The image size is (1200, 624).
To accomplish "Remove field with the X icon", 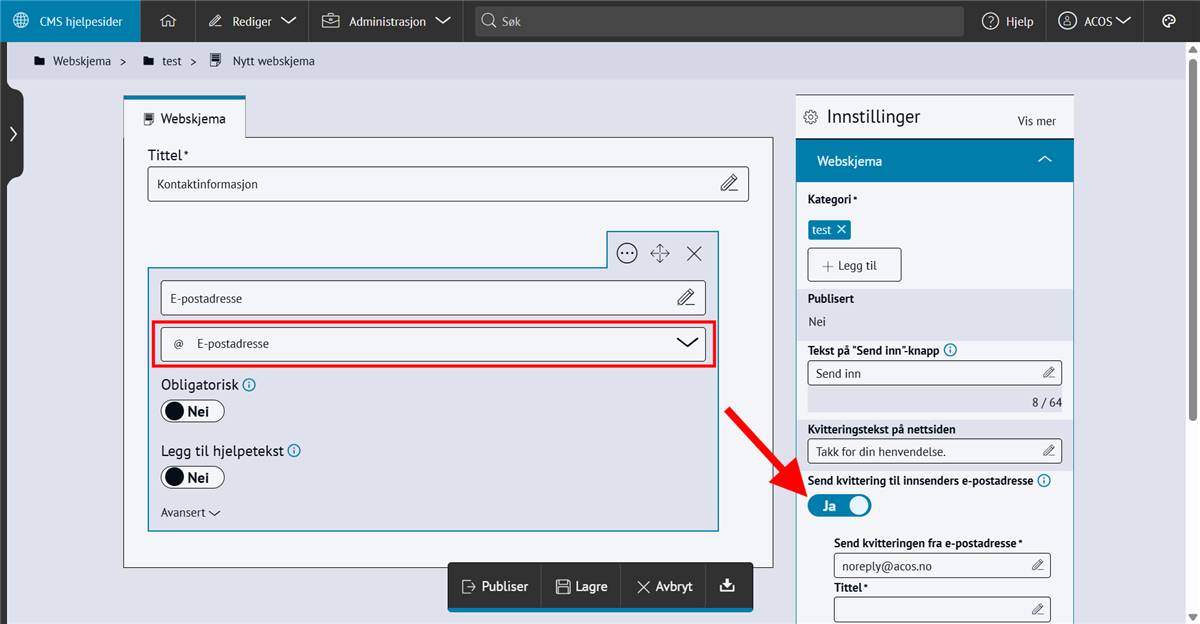I will 694,253.
